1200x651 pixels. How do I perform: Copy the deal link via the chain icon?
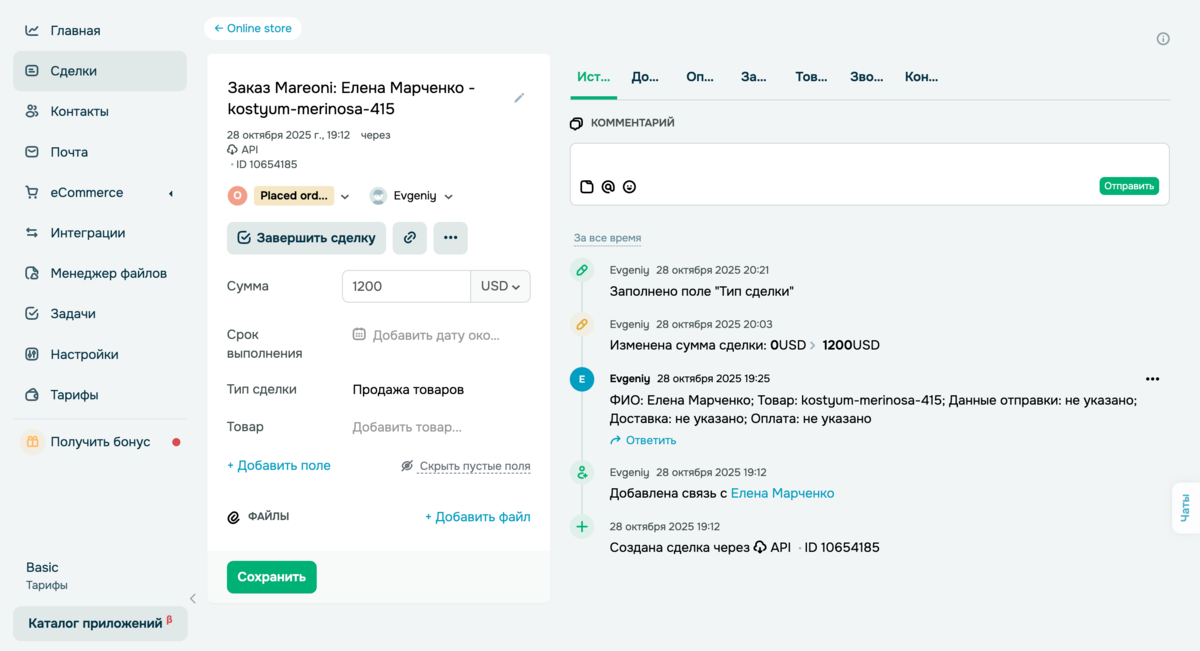(410, 238)
